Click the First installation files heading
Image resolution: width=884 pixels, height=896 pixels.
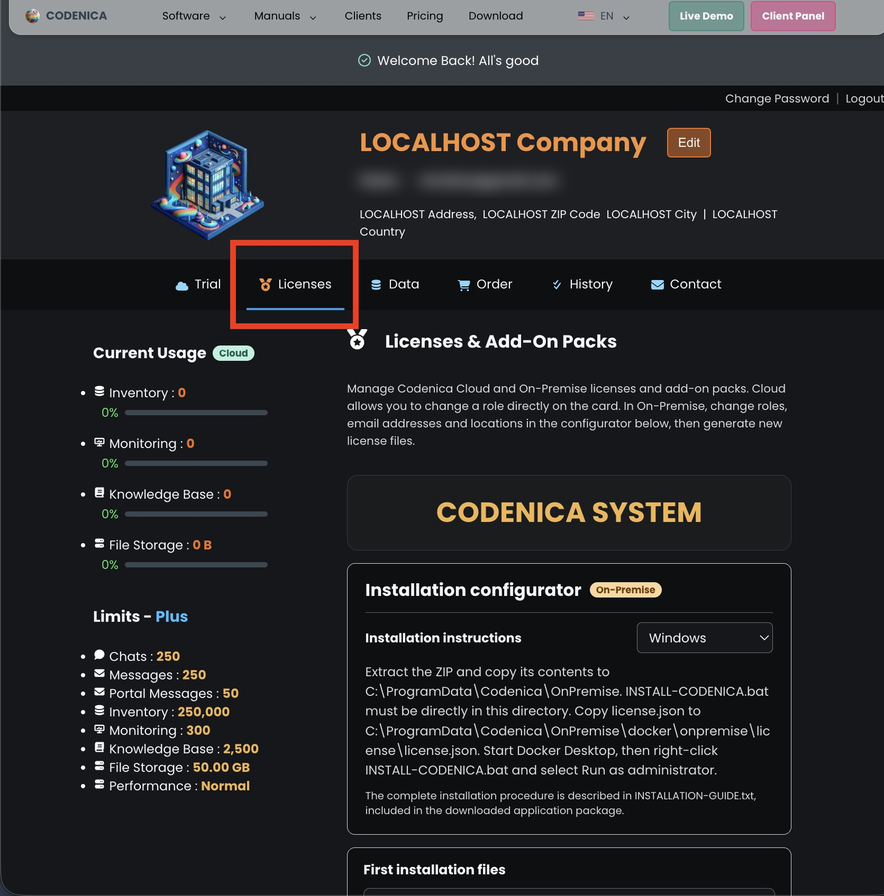pos(434,870)
